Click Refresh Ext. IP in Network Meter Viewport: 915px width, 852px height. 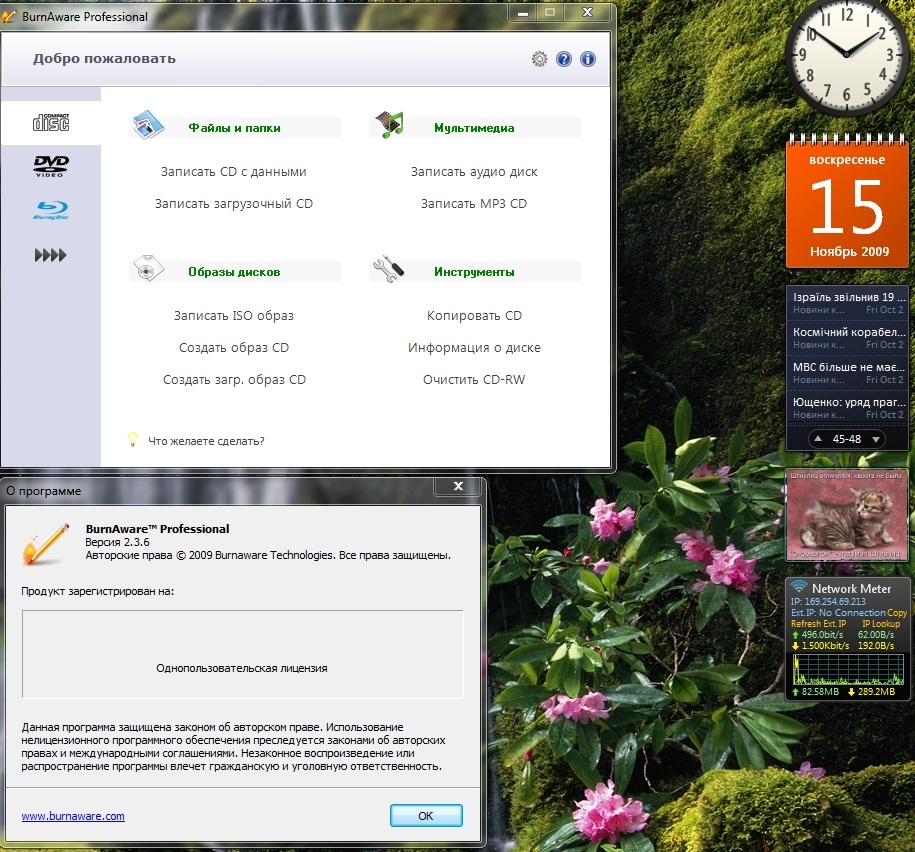(x=818, y=624)
